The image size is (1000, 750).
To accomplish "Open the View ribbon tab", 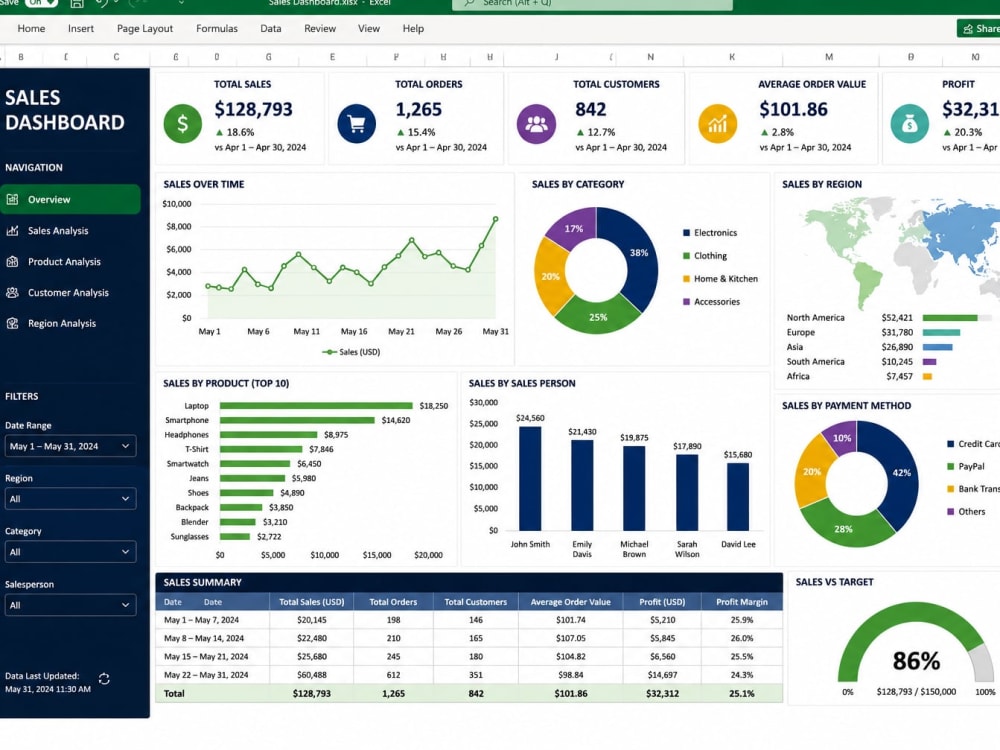I will 369,29.
